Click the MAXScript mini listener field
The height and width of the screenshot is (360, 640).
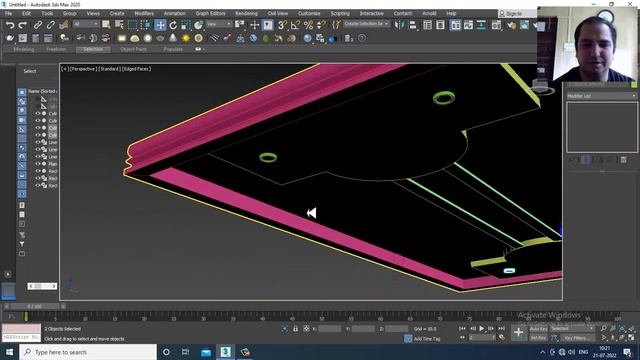tap(21, 338)
